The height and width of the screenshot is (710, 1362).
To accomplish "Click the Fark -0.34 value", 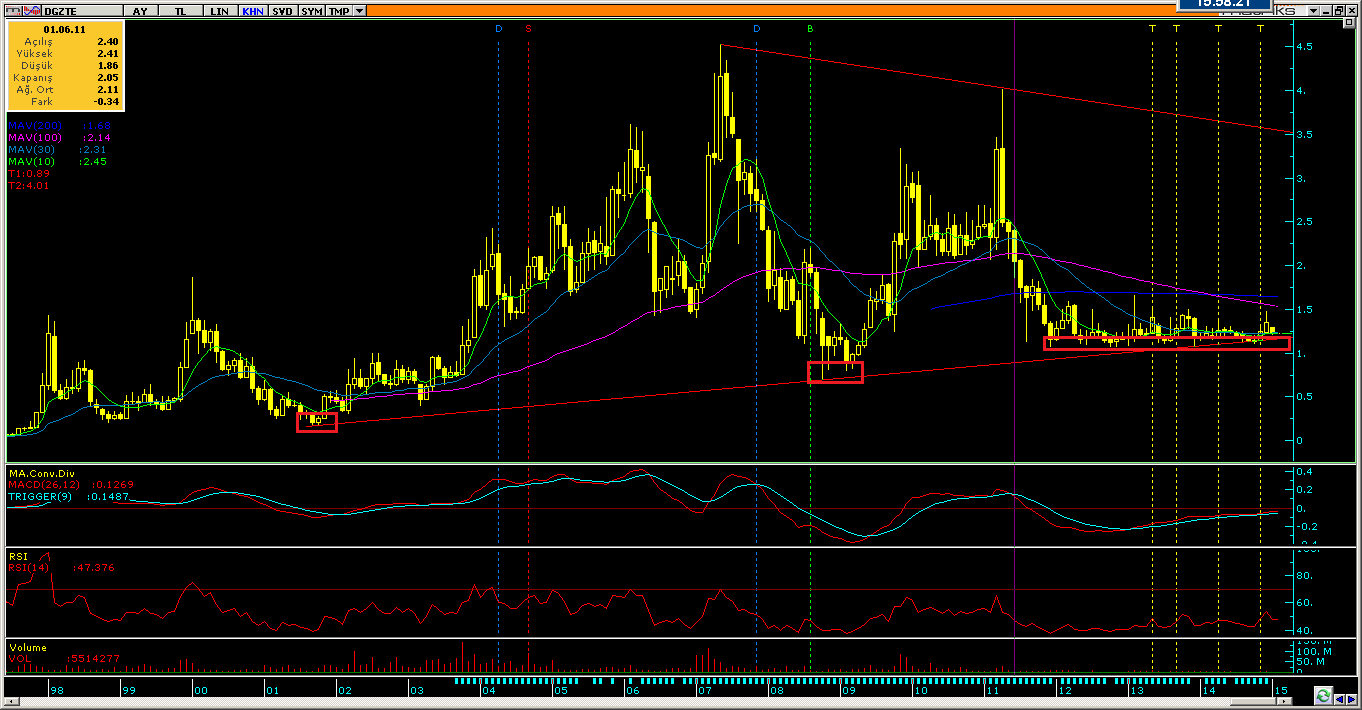I will click(106, 102).
